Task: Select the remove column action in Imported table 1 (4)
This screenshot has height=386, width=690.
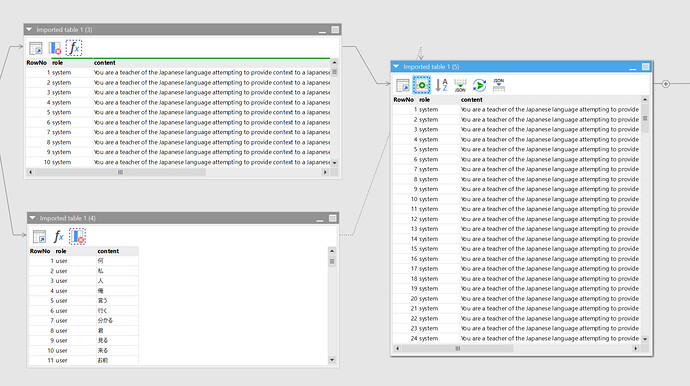Action: (x=77, y=237)
